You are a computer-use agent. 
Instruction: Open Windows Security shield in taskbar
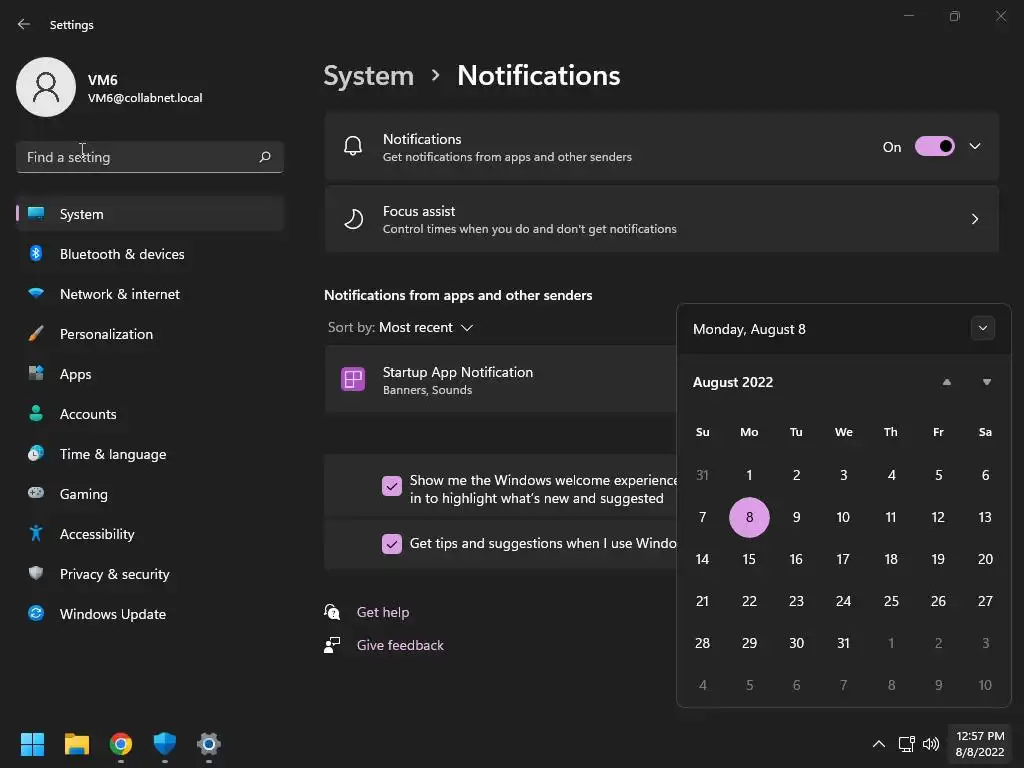[165, 744]
